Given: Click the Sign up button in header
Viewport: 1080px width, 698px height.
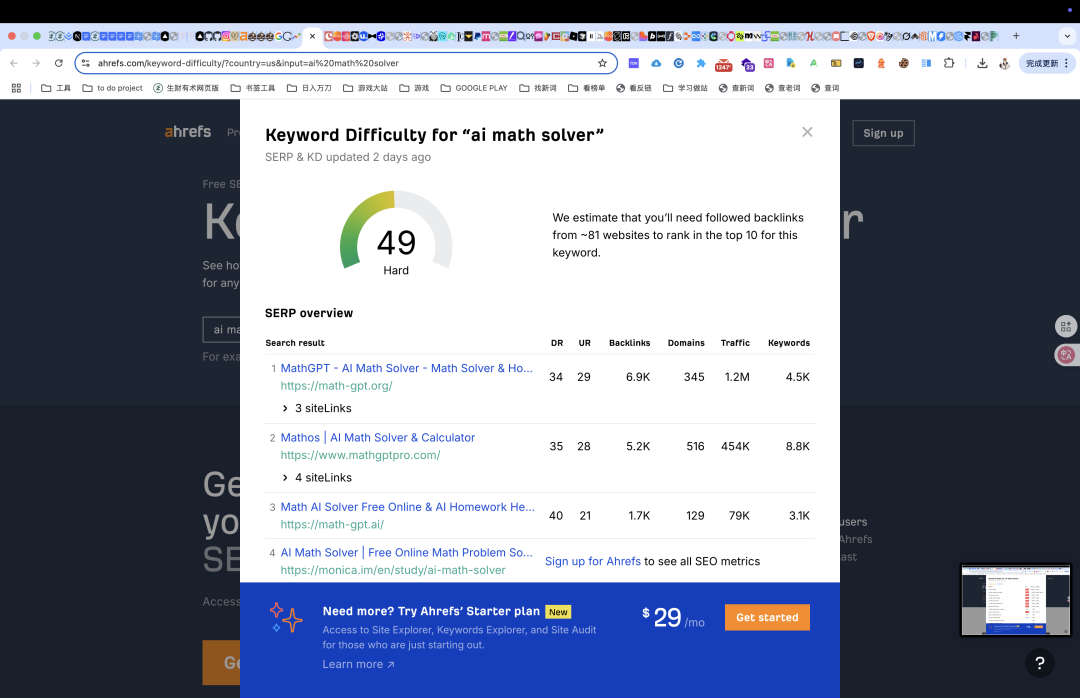Looking at the screenshot, I should point(883,133).
